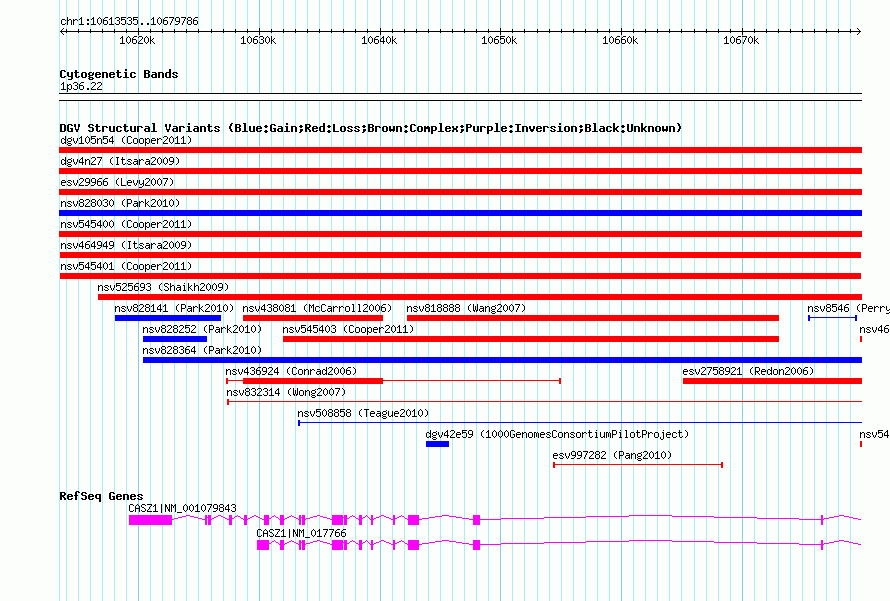Click the 1p36.22 cytogenetic band label
The image size is (890, 601).
(x=81, y=87)
